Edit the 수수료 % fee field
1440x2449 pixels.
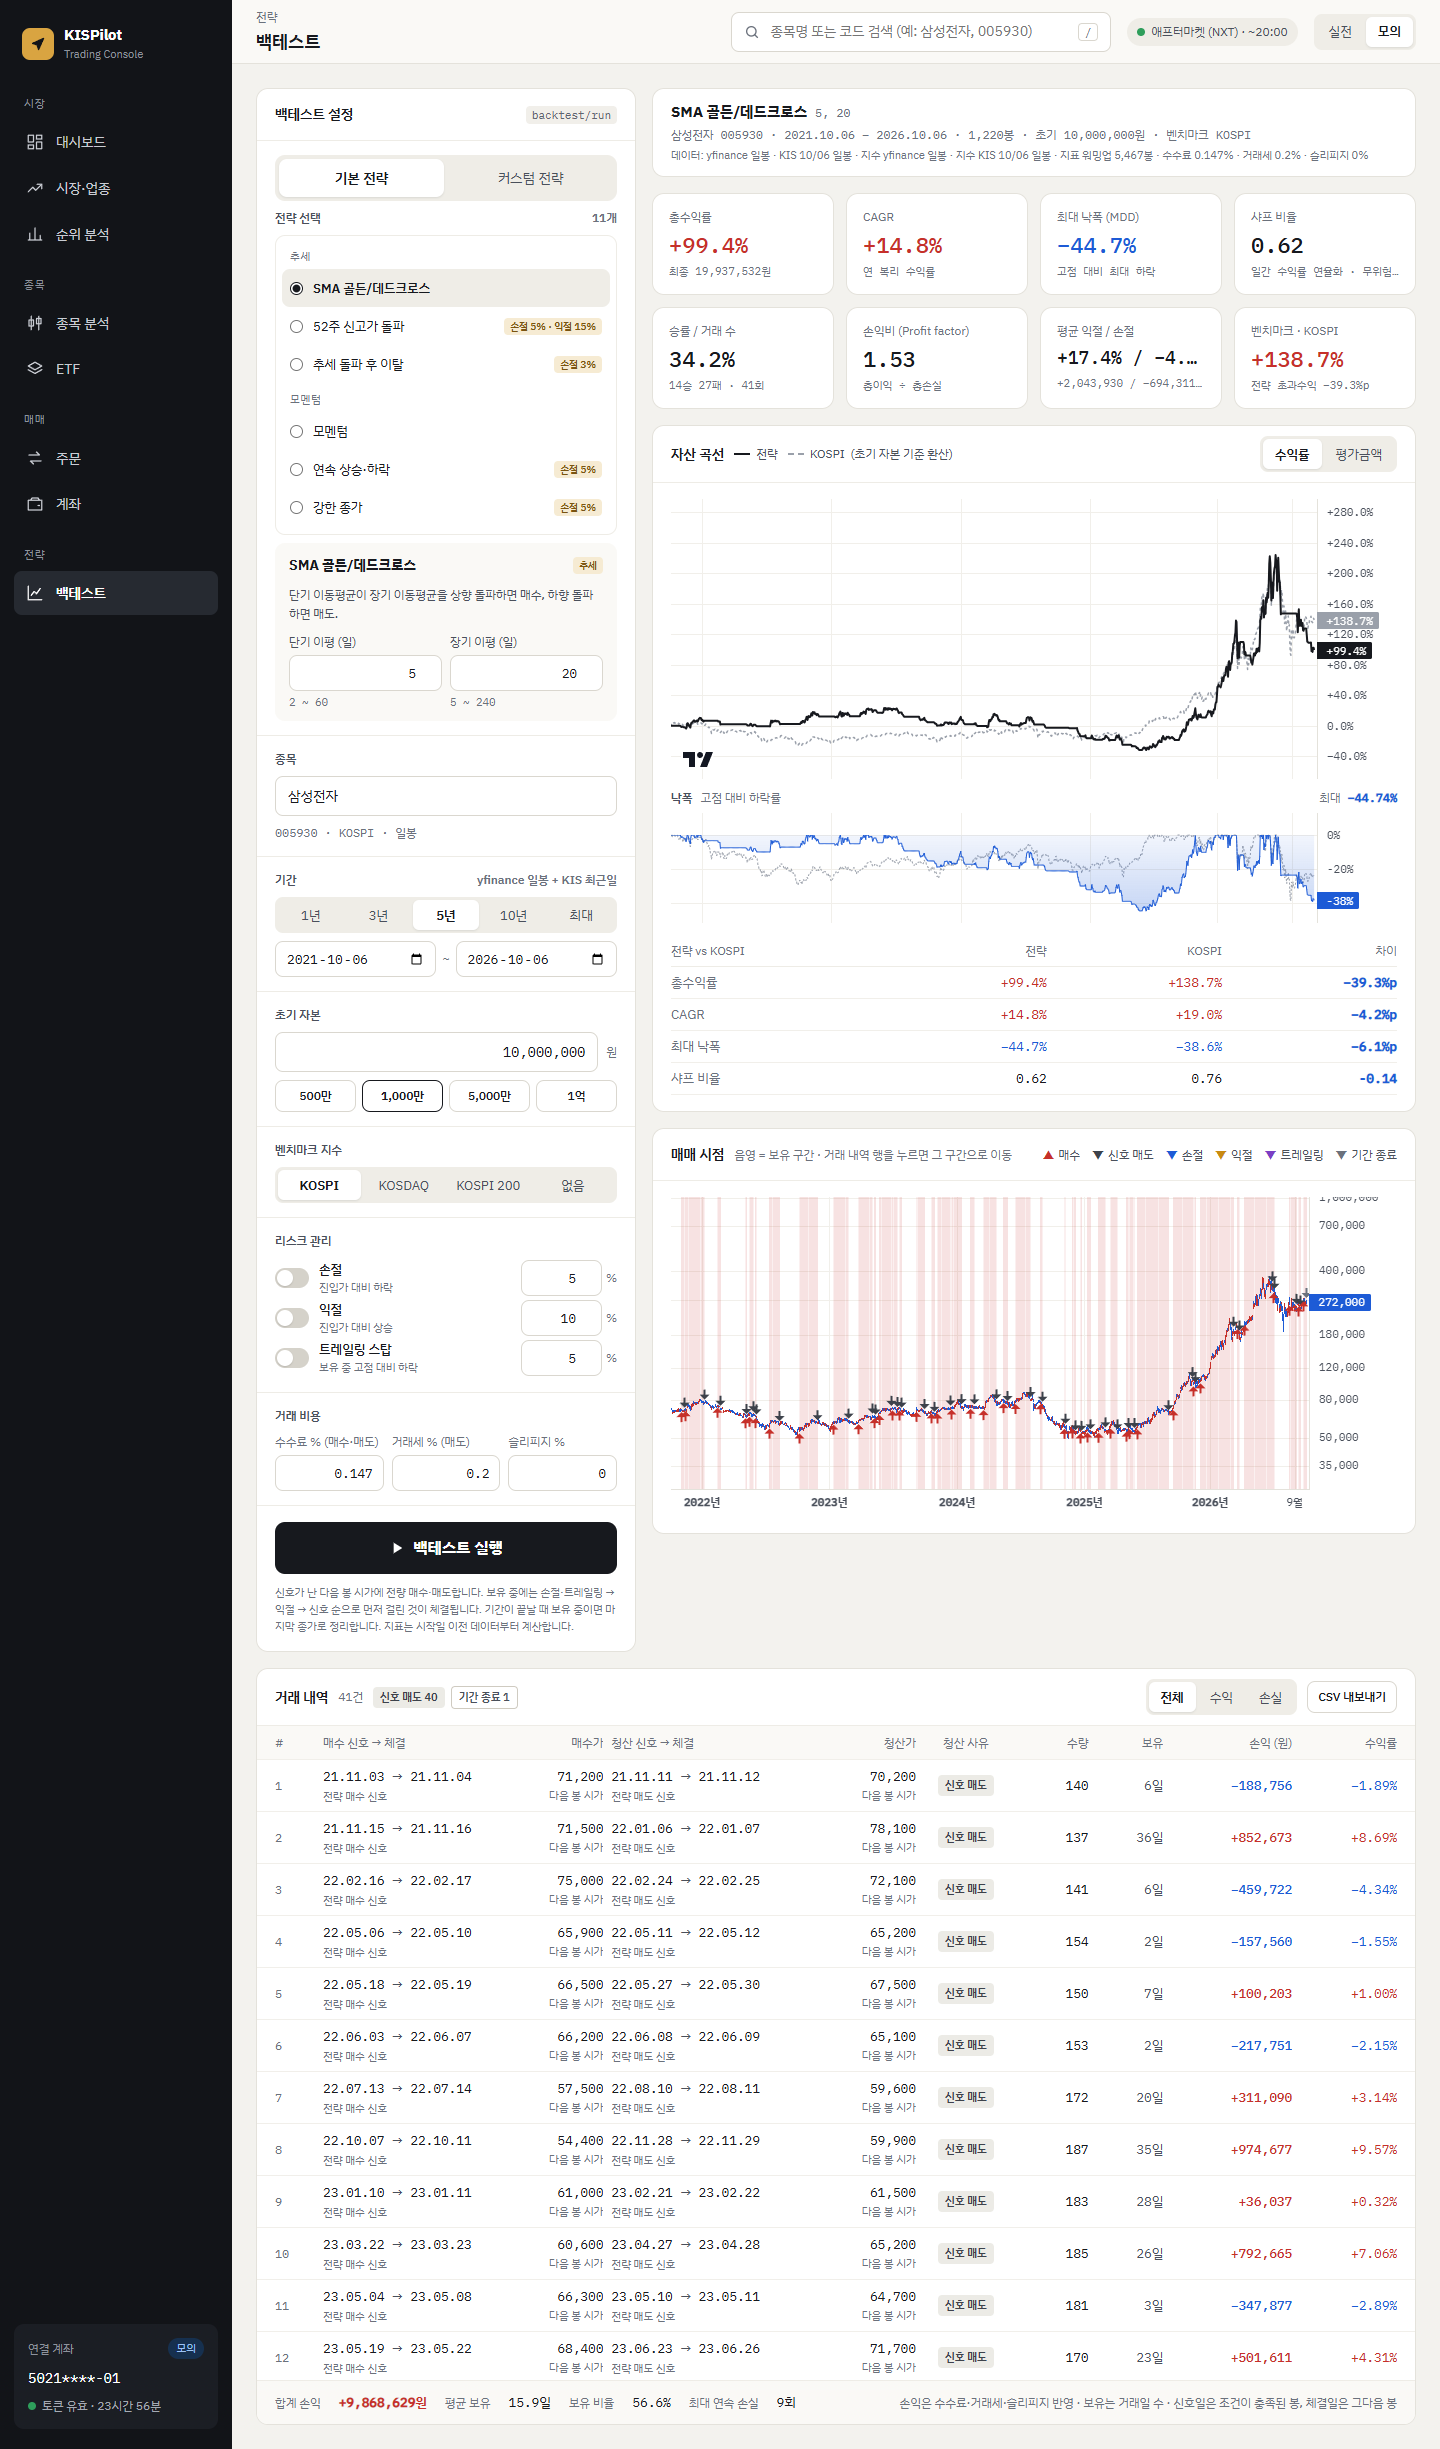point(330,1473)
